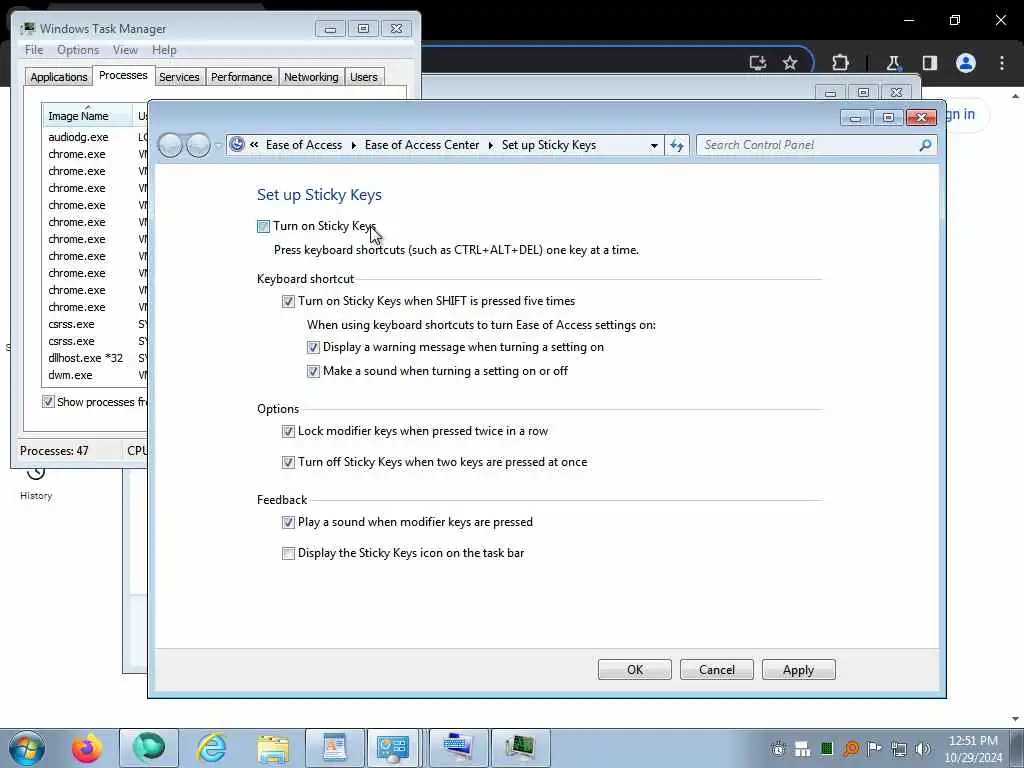
Task: Switch to Task Manager taskbar button
Action: click(520, 748)
